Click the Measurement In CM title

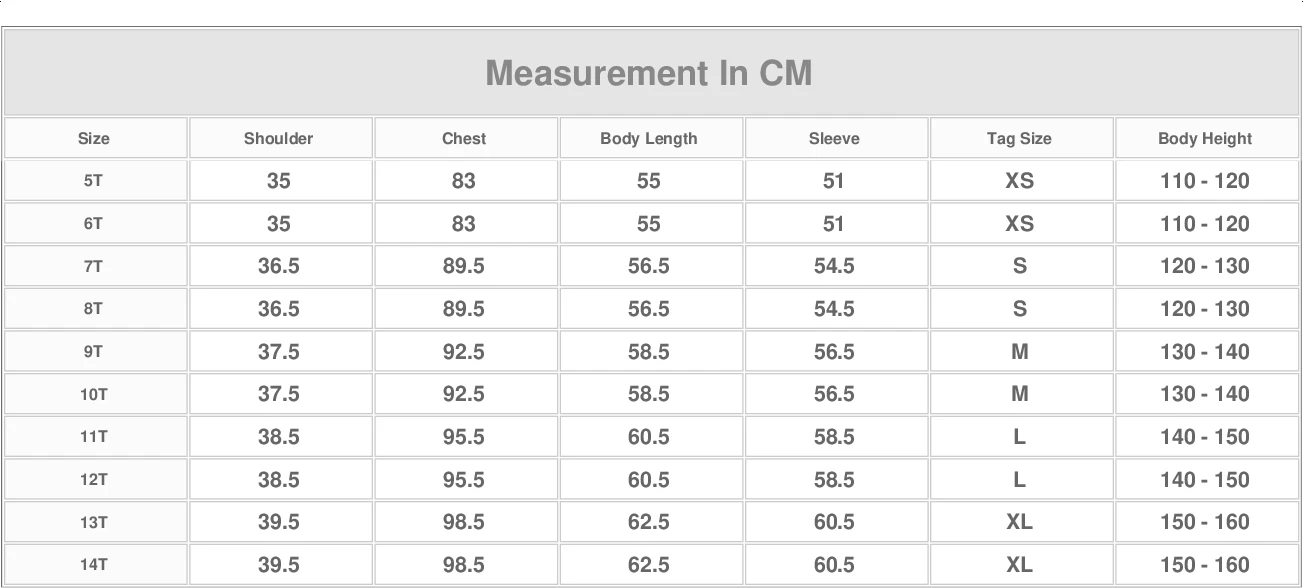tap(649, 73)
